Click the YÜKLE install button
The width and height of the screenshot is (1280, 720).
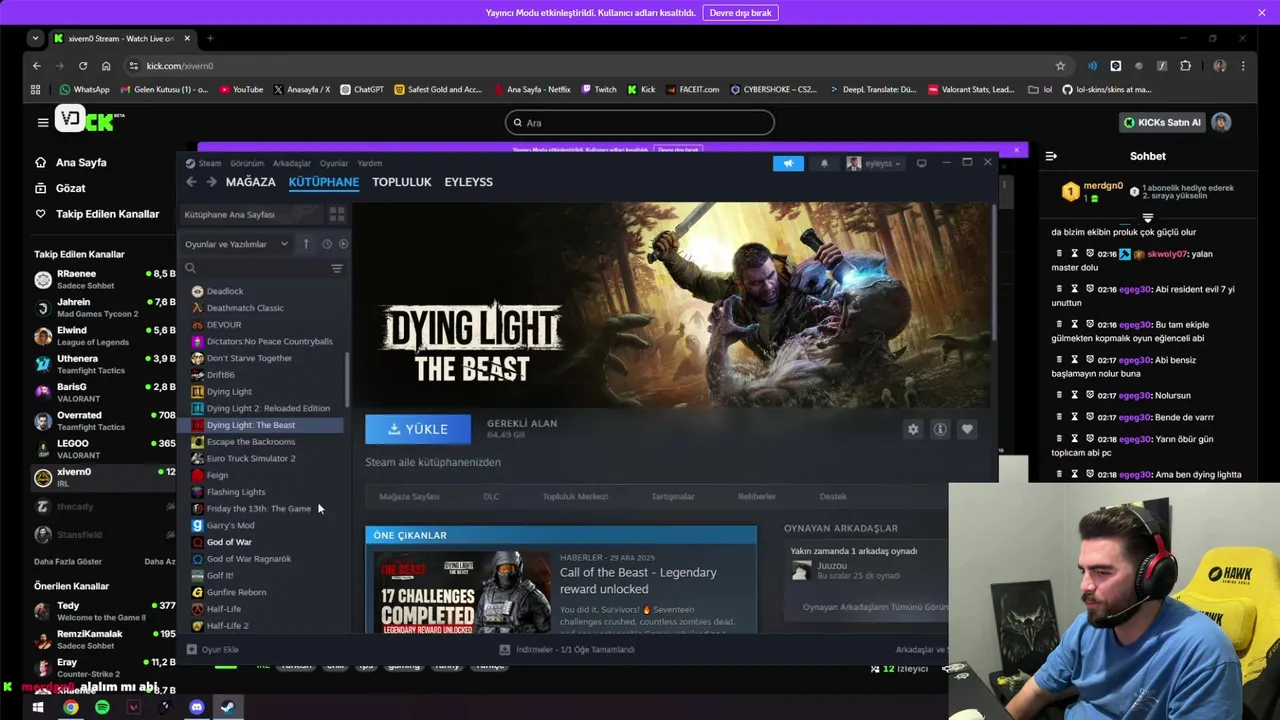click(418, 429)
